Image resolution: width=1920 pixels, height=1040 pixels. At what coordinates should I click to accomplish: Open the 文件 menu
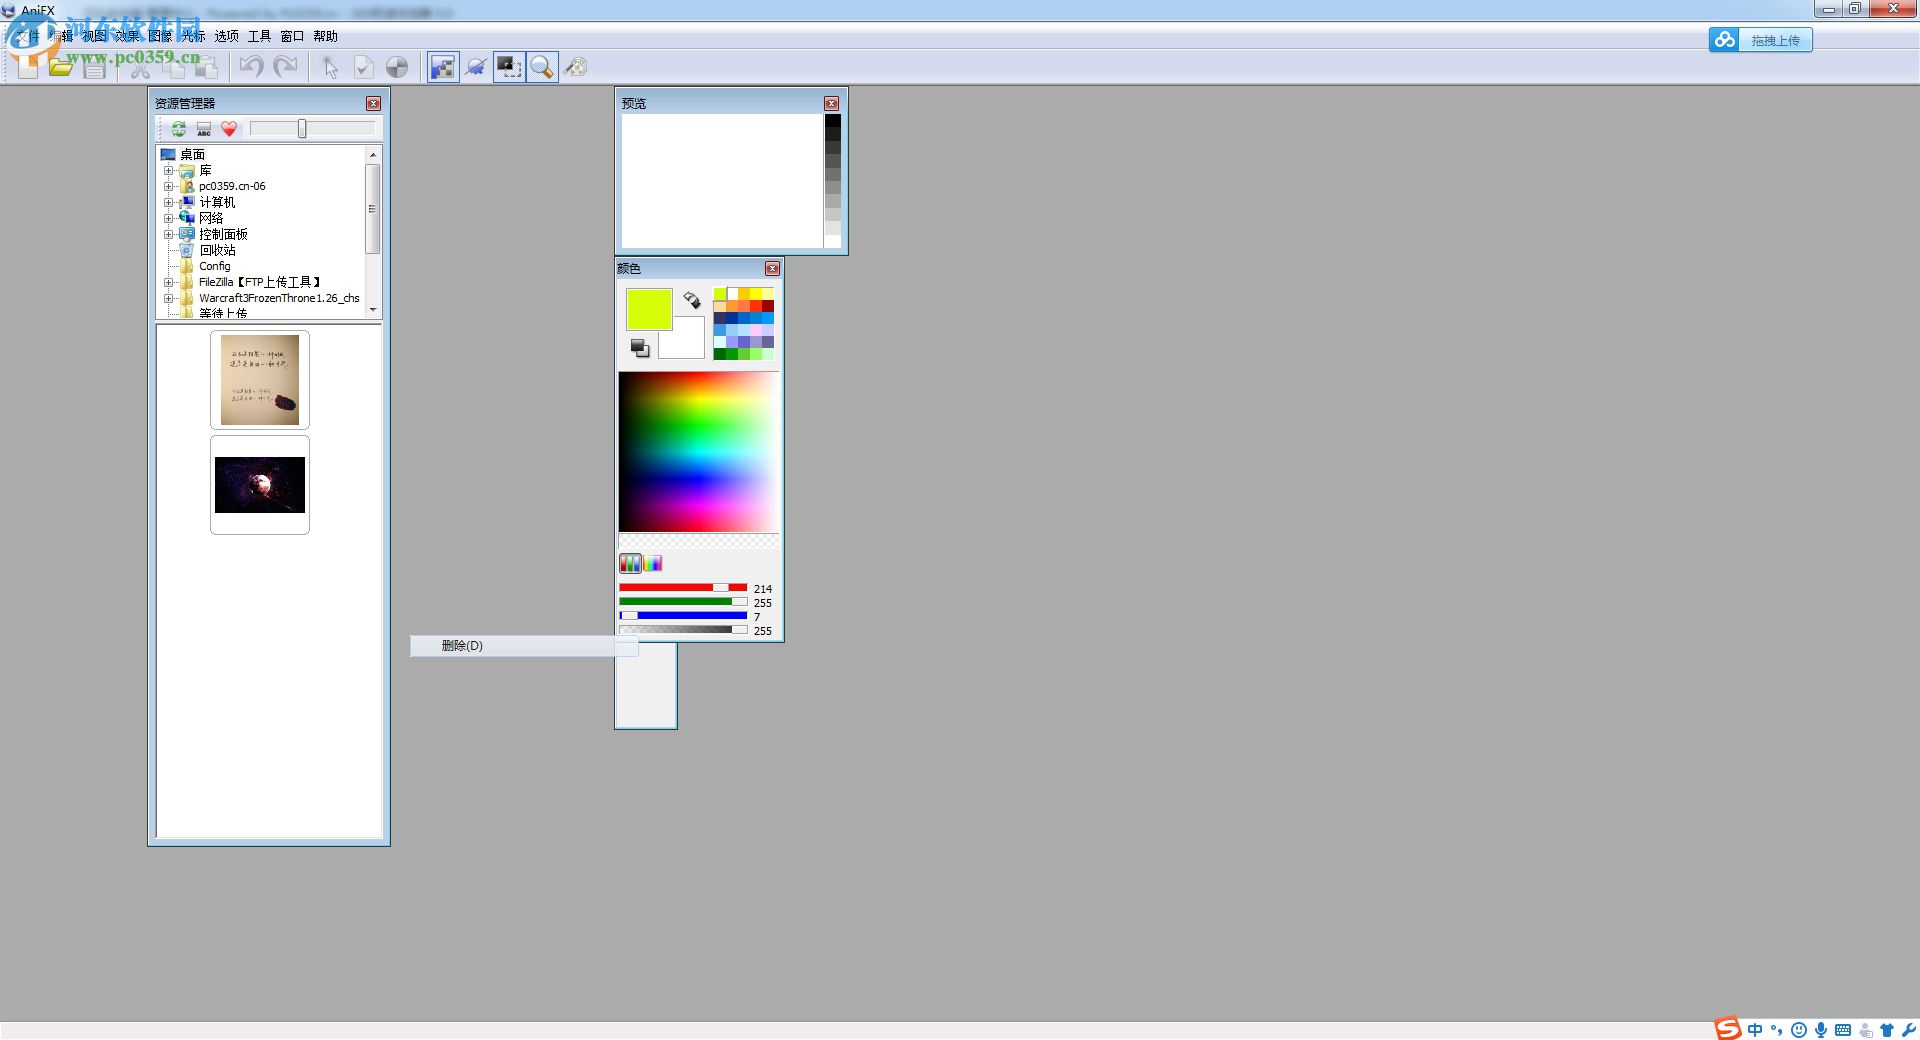28,36
